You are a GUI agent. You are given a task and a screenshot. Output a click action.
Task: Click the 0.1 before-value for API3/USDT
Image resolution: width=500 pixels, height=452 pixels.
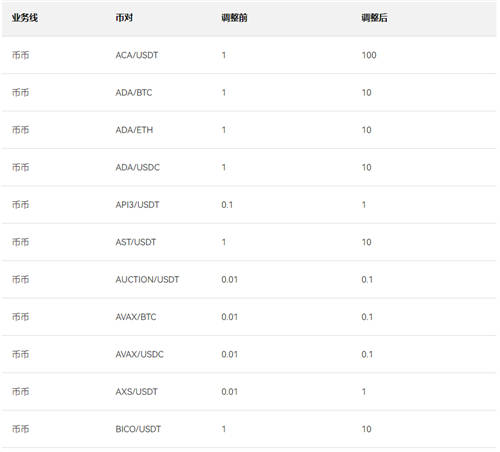coord(227,205)
